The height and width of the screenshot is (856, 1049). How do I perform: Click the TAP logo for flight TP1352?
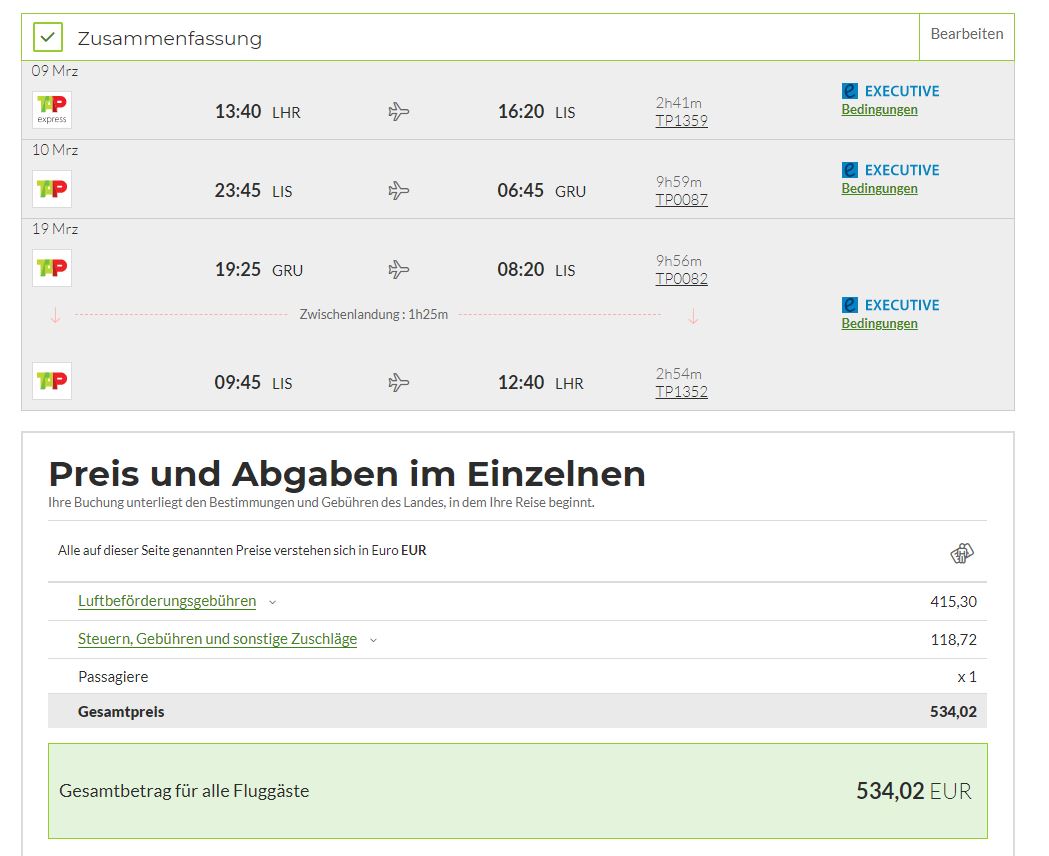coord(52,381)
